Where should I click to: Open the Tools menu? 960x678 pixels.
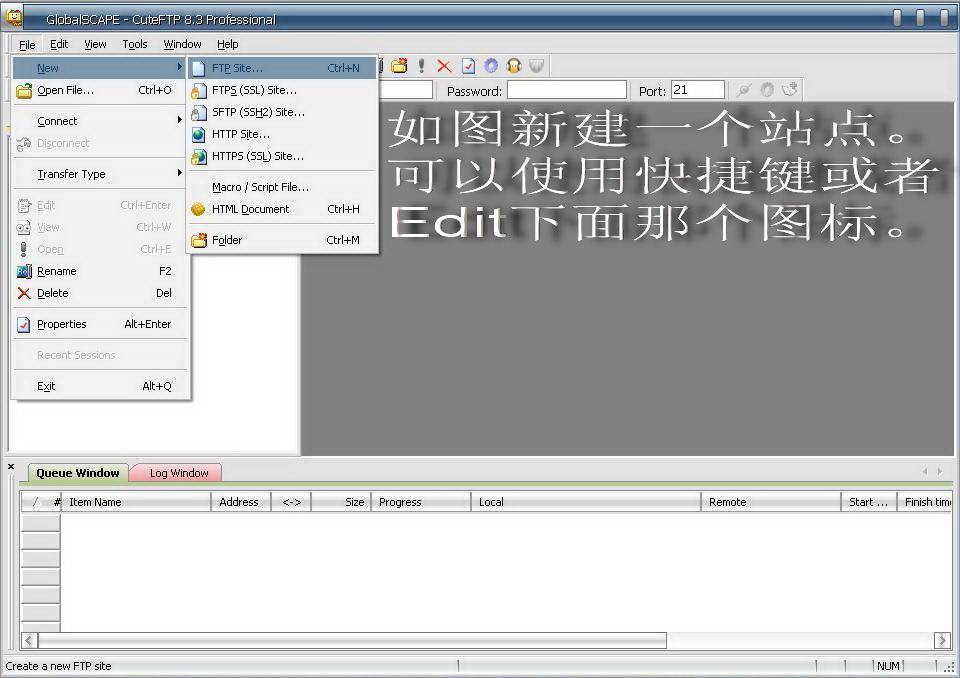tap(135, 44)
